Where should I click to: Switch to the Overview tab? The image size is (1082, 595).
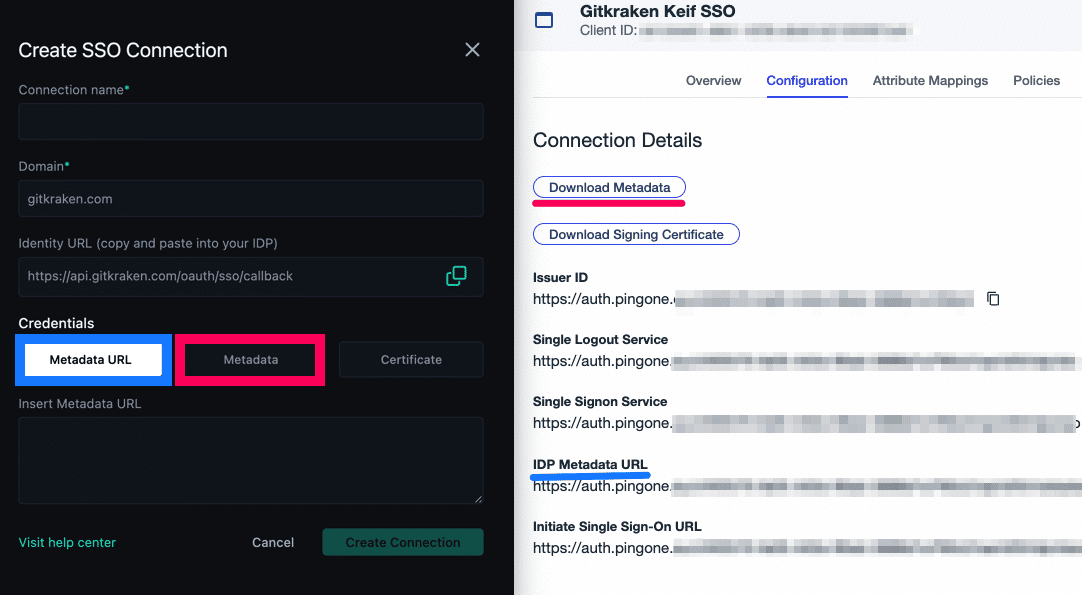[x=713, y=81]
